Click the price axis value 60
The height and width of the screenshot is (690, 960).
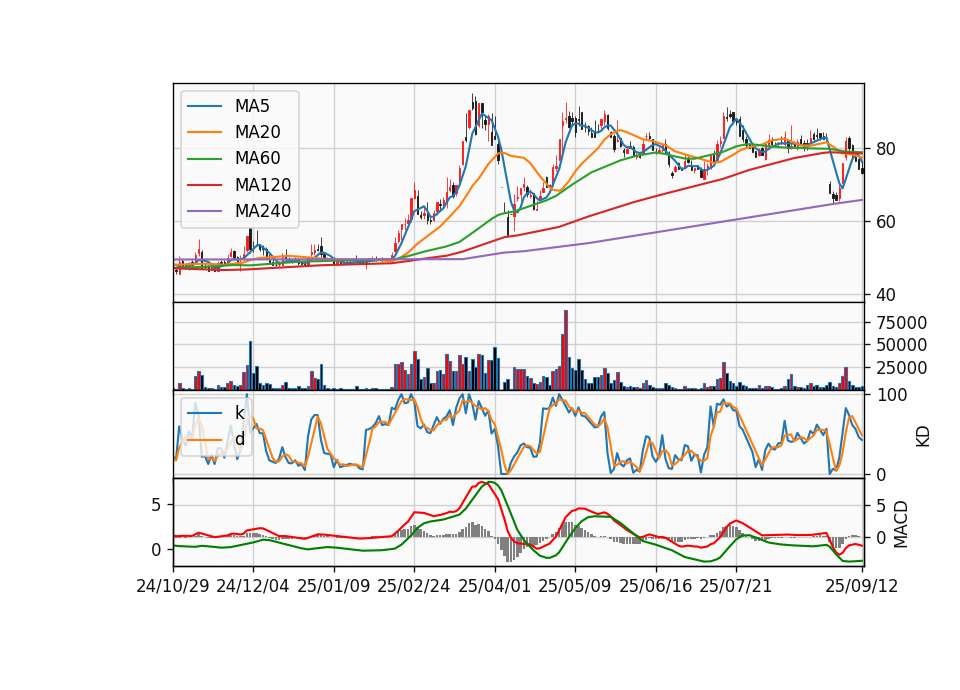pyautogui.click(x=885, y=222)
